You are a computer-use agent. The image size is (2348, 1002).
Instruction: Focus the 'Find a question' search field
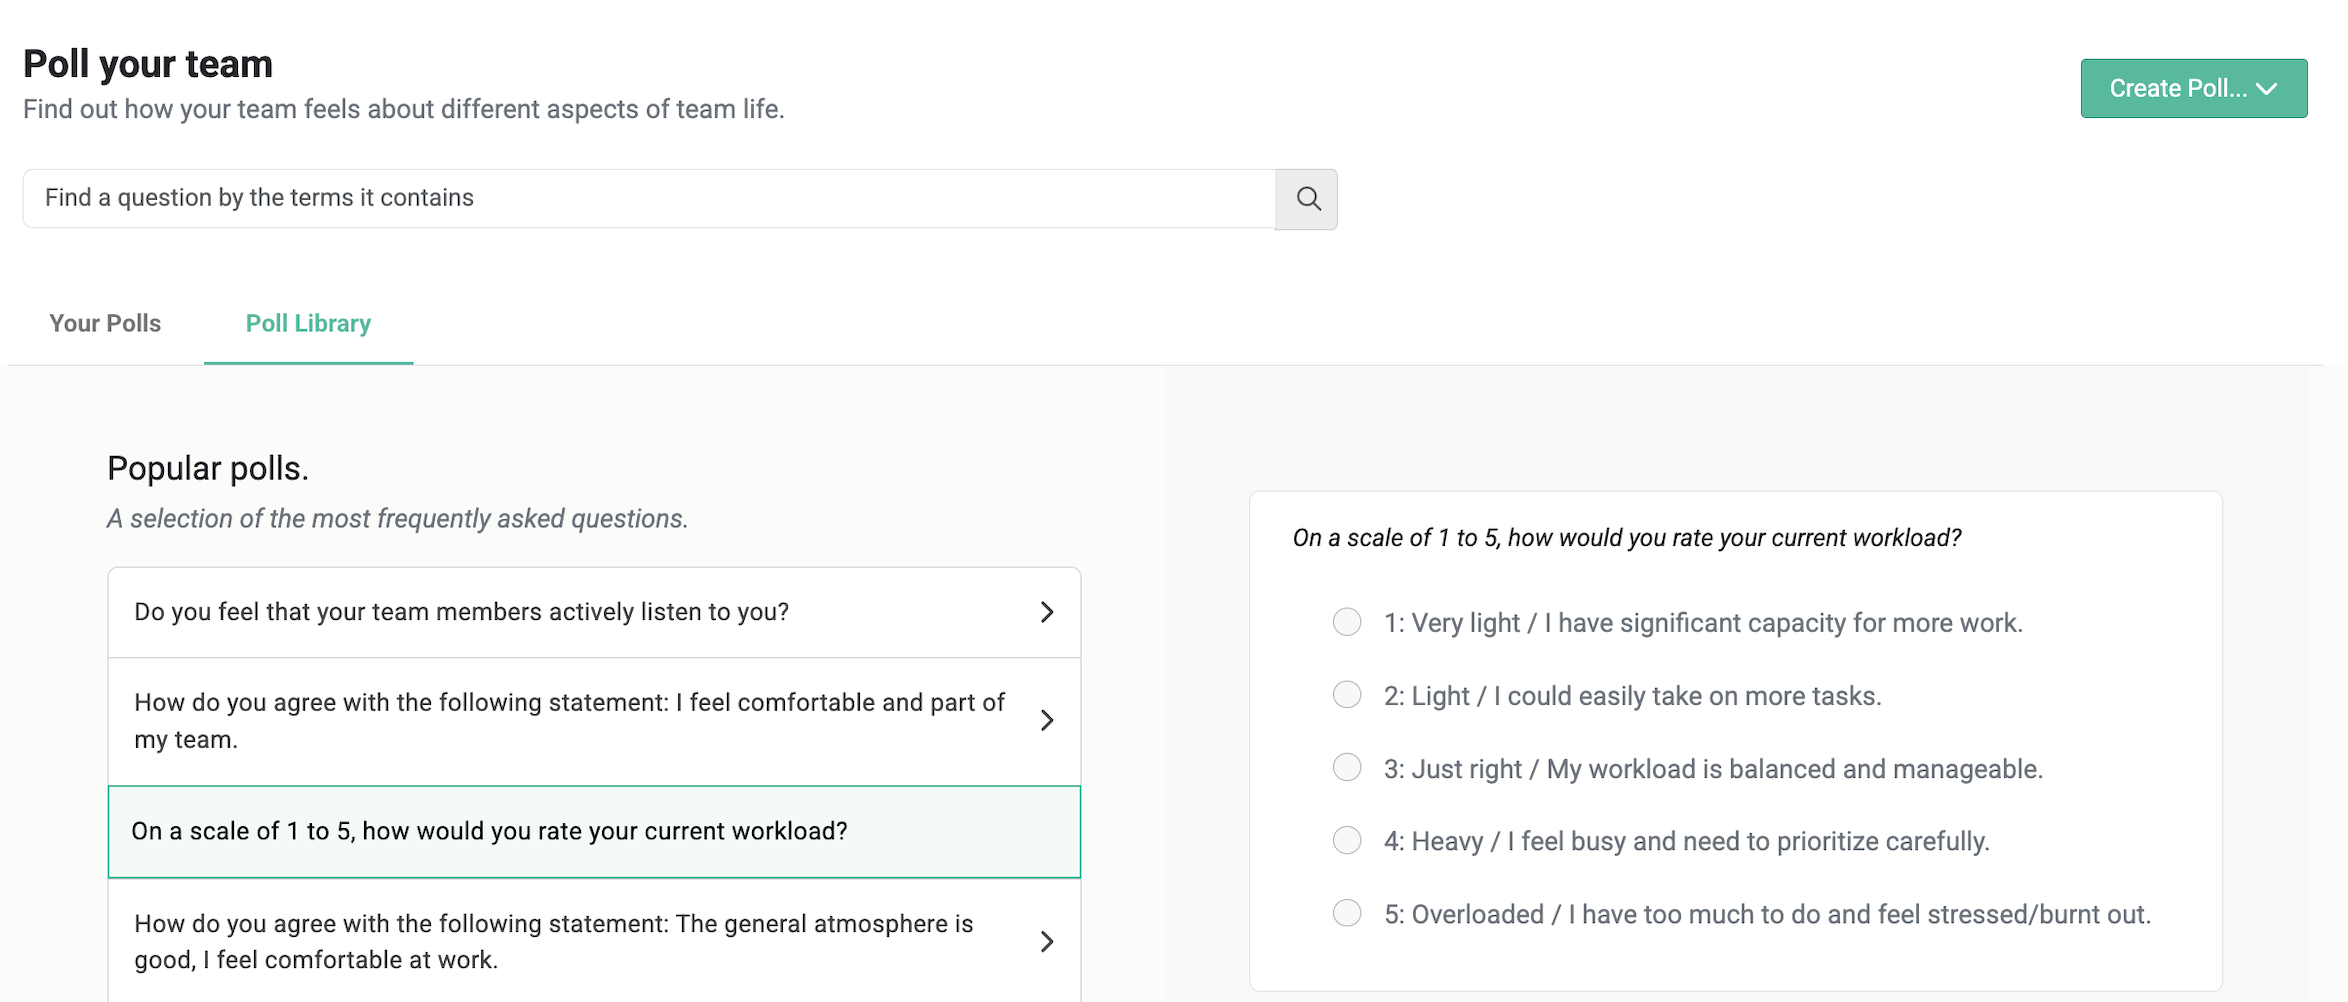coord(648,198)
